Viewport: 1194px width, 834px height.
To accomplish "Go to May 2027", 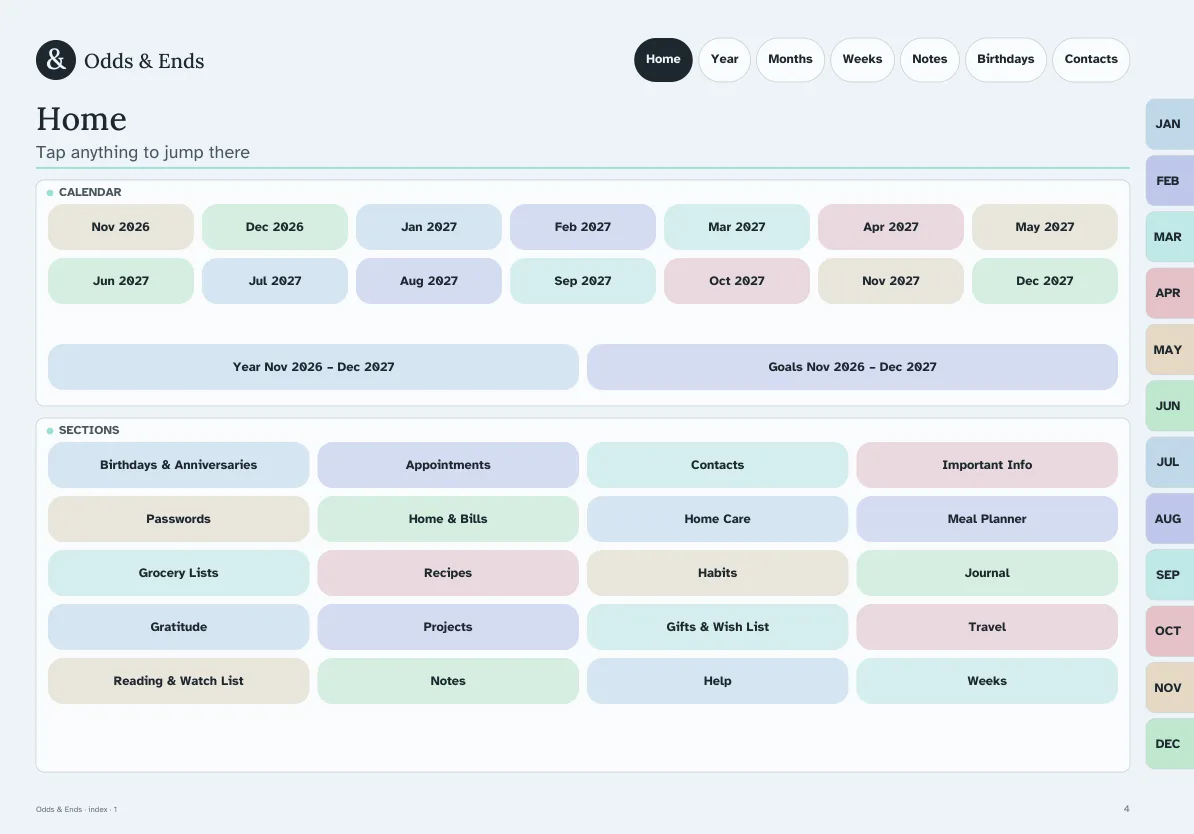I will (x=1045, y=227).
